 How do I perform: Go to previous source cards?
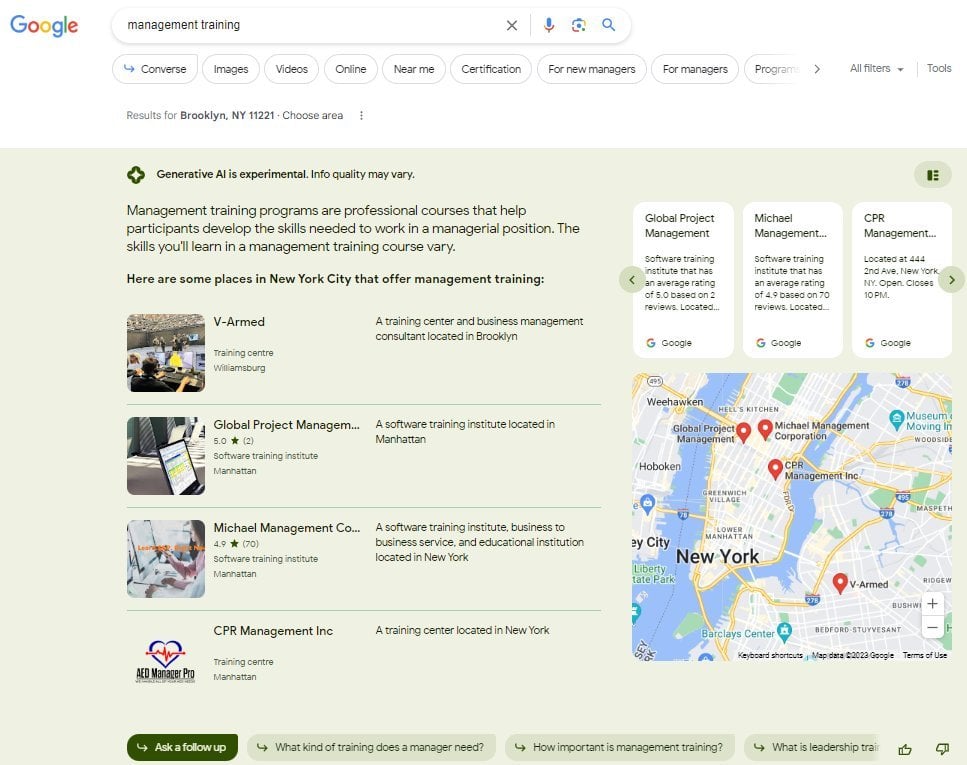coord(632,279)
